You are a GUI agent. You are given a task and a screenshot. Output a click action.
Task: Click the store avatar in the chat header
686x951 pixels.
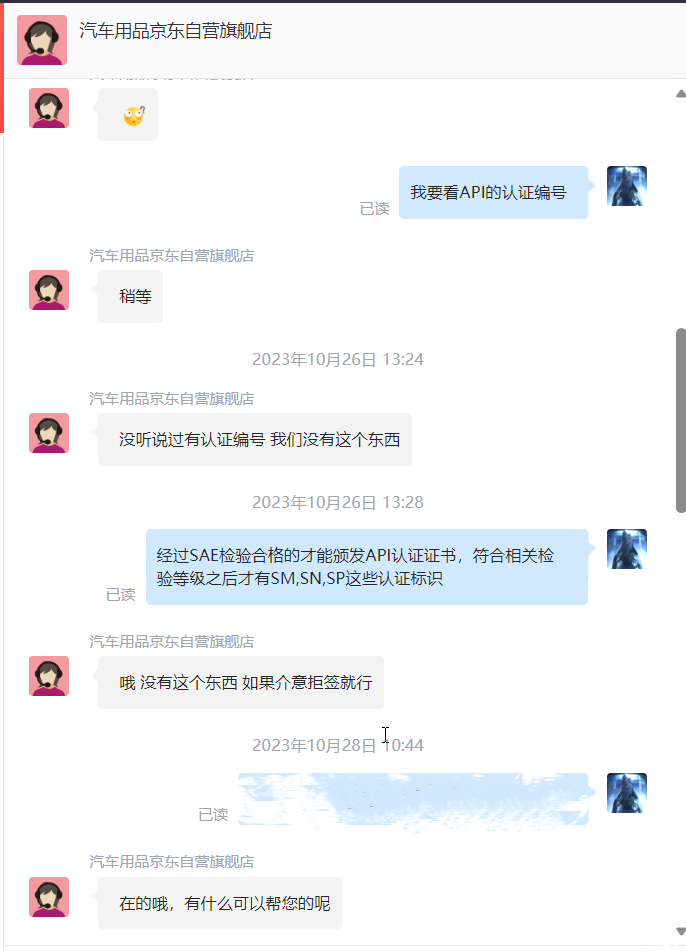point(42,40)
